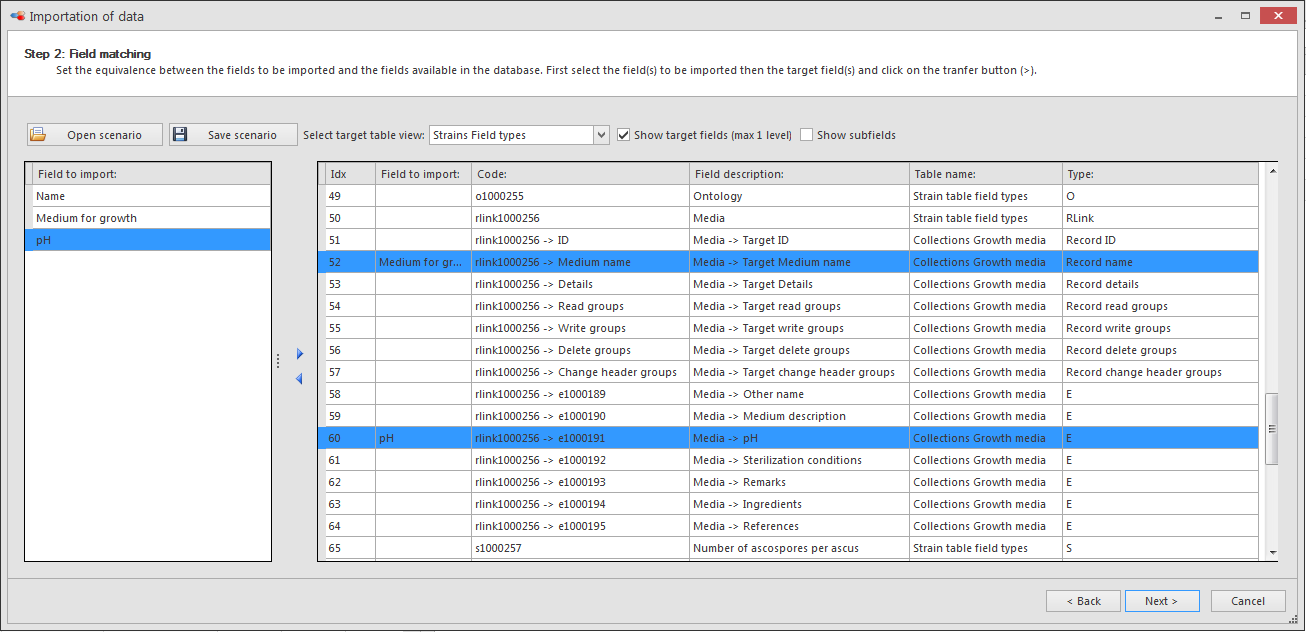Select the Media -> Target Medium name row
Viewport: 1306px width, 632px height.
[788, 262]
